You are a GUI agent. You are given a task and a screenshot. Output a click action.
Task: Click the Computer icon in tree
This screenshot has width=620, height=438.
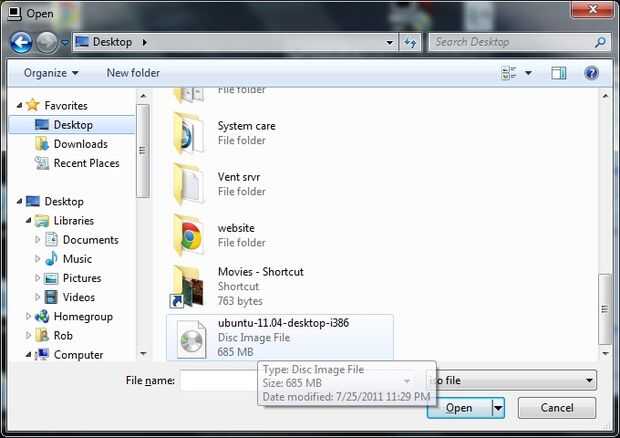[x=42, y=354]
